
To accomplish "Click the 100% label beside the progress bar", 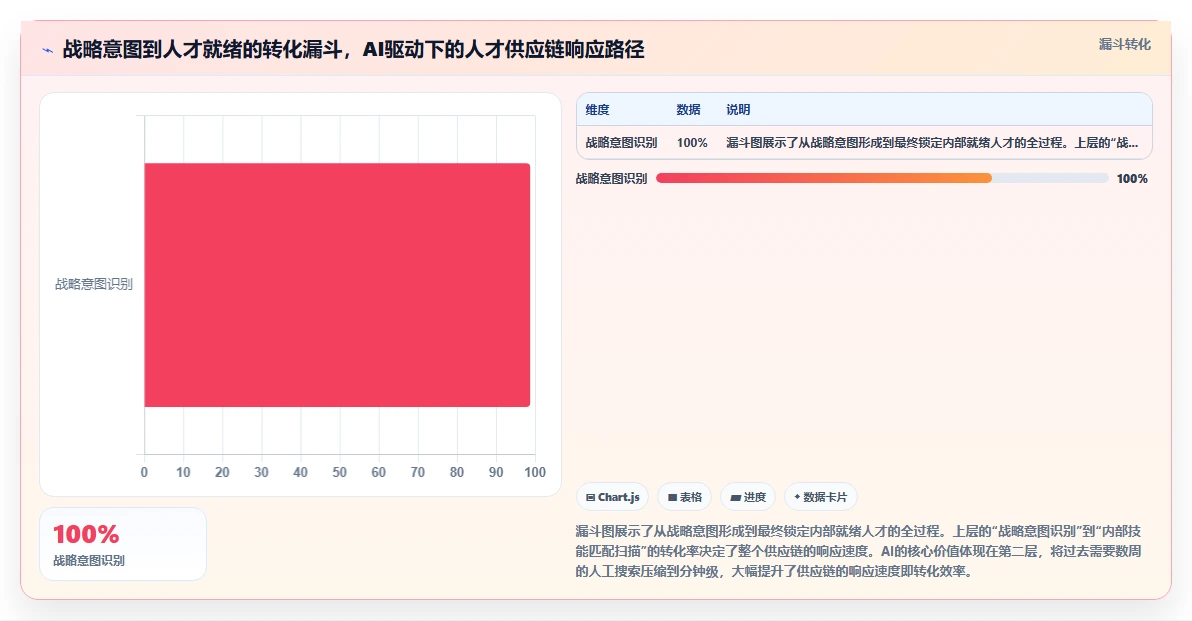I will point(1132,179).
